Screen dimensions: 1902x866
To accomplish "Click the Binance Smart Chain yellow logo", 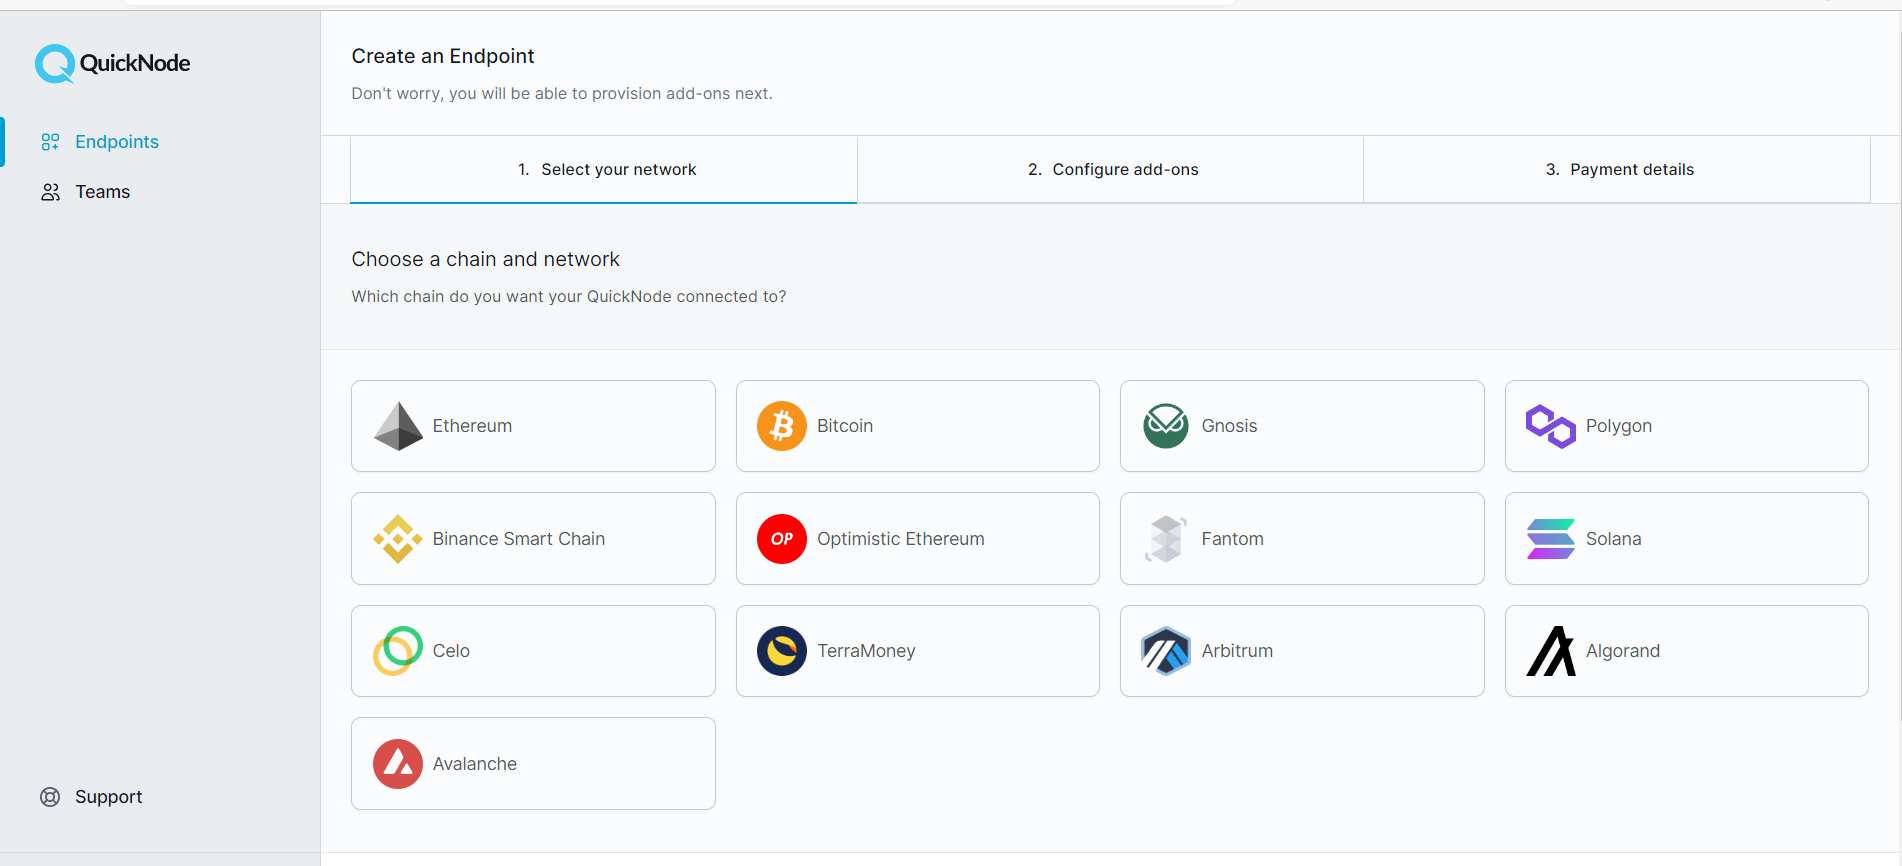I will (x=398, y=539).
